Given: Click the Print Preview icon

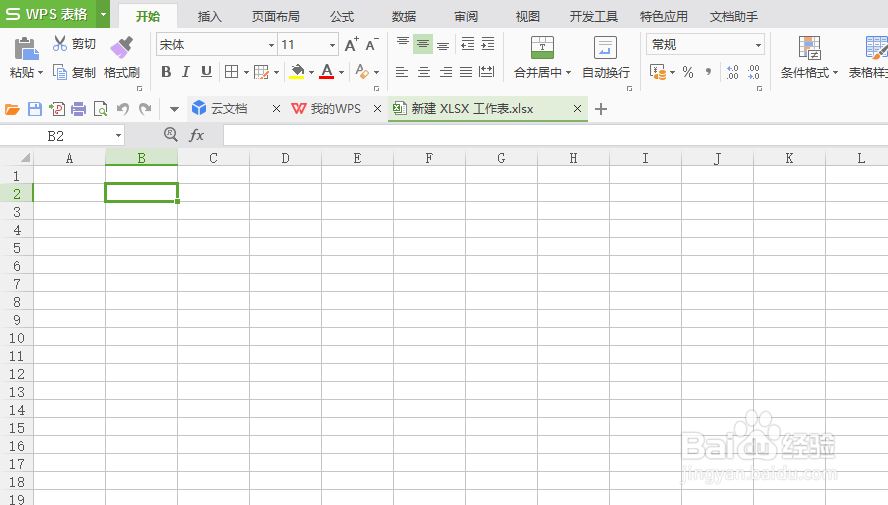Looking at the screenshot, I should click(100, 109).
